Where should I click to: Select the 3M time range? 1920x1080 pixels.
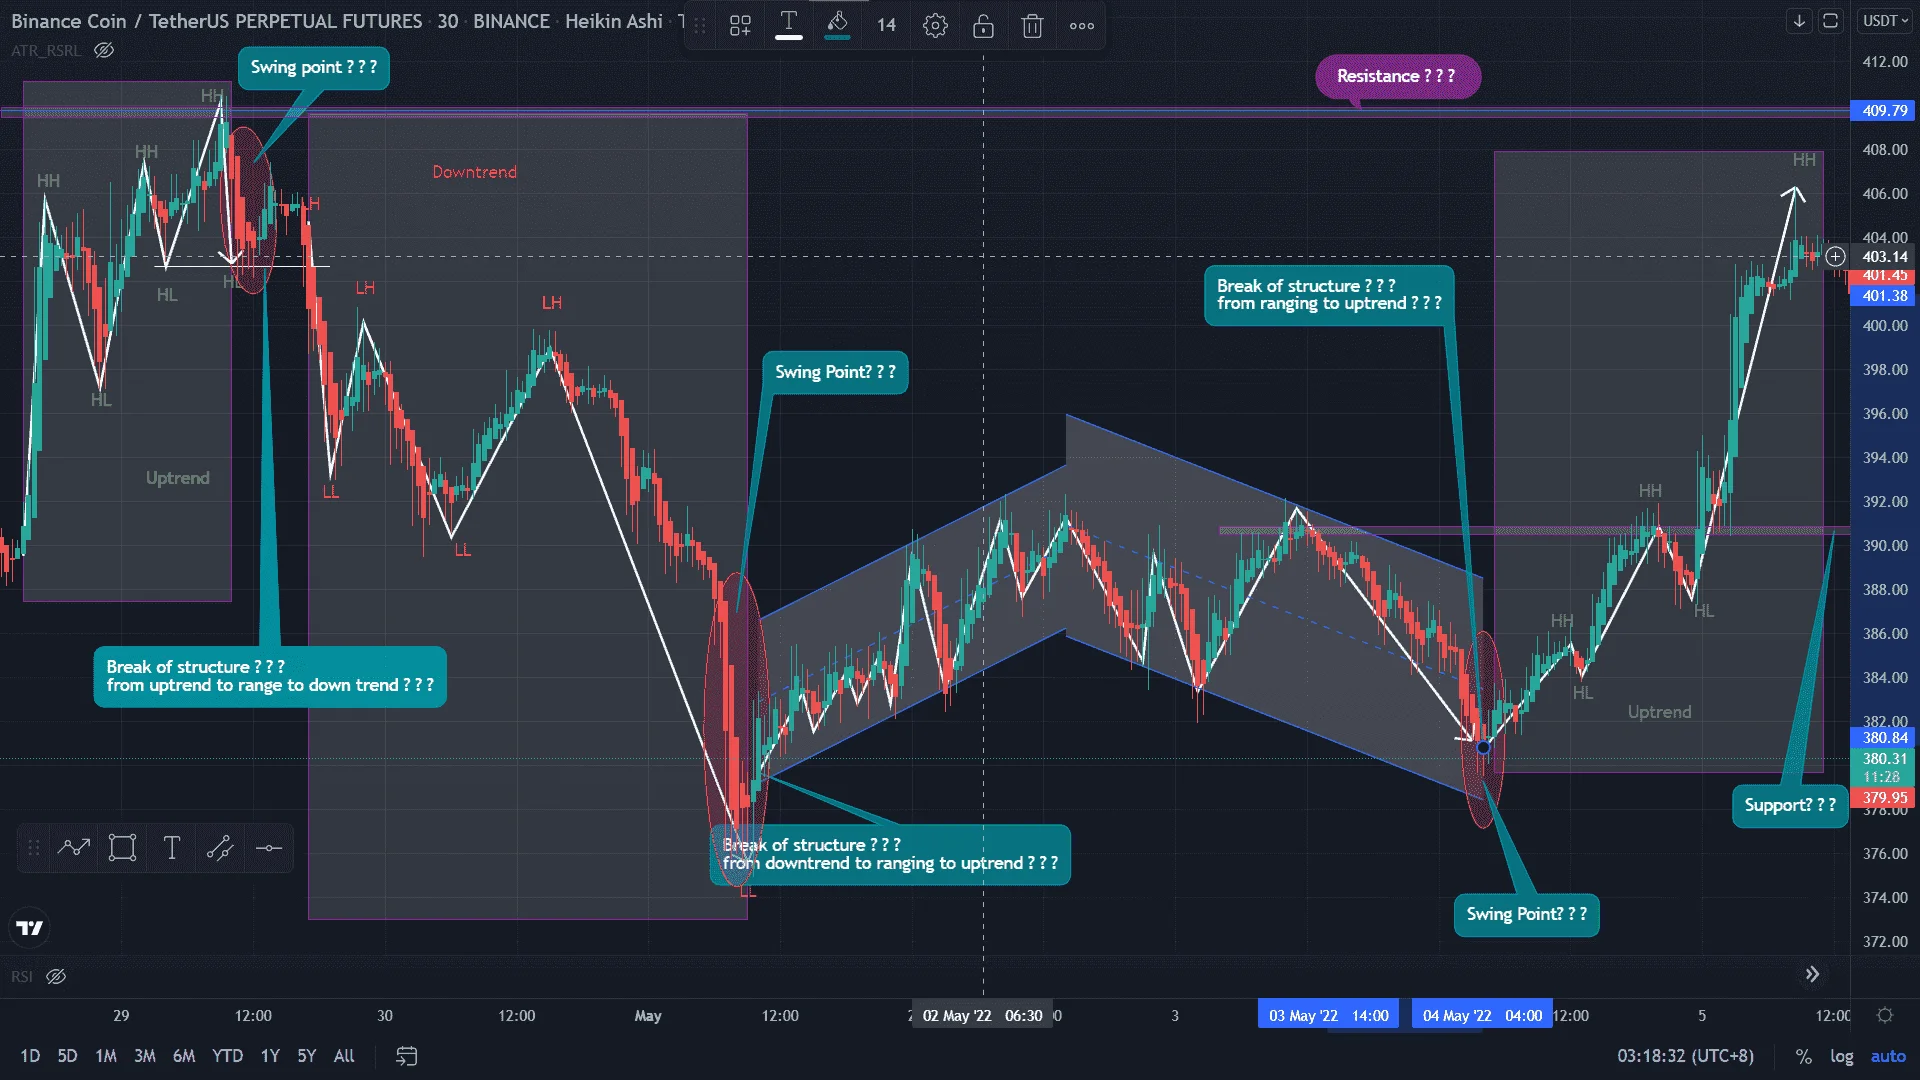click(x=145, y=1056)
